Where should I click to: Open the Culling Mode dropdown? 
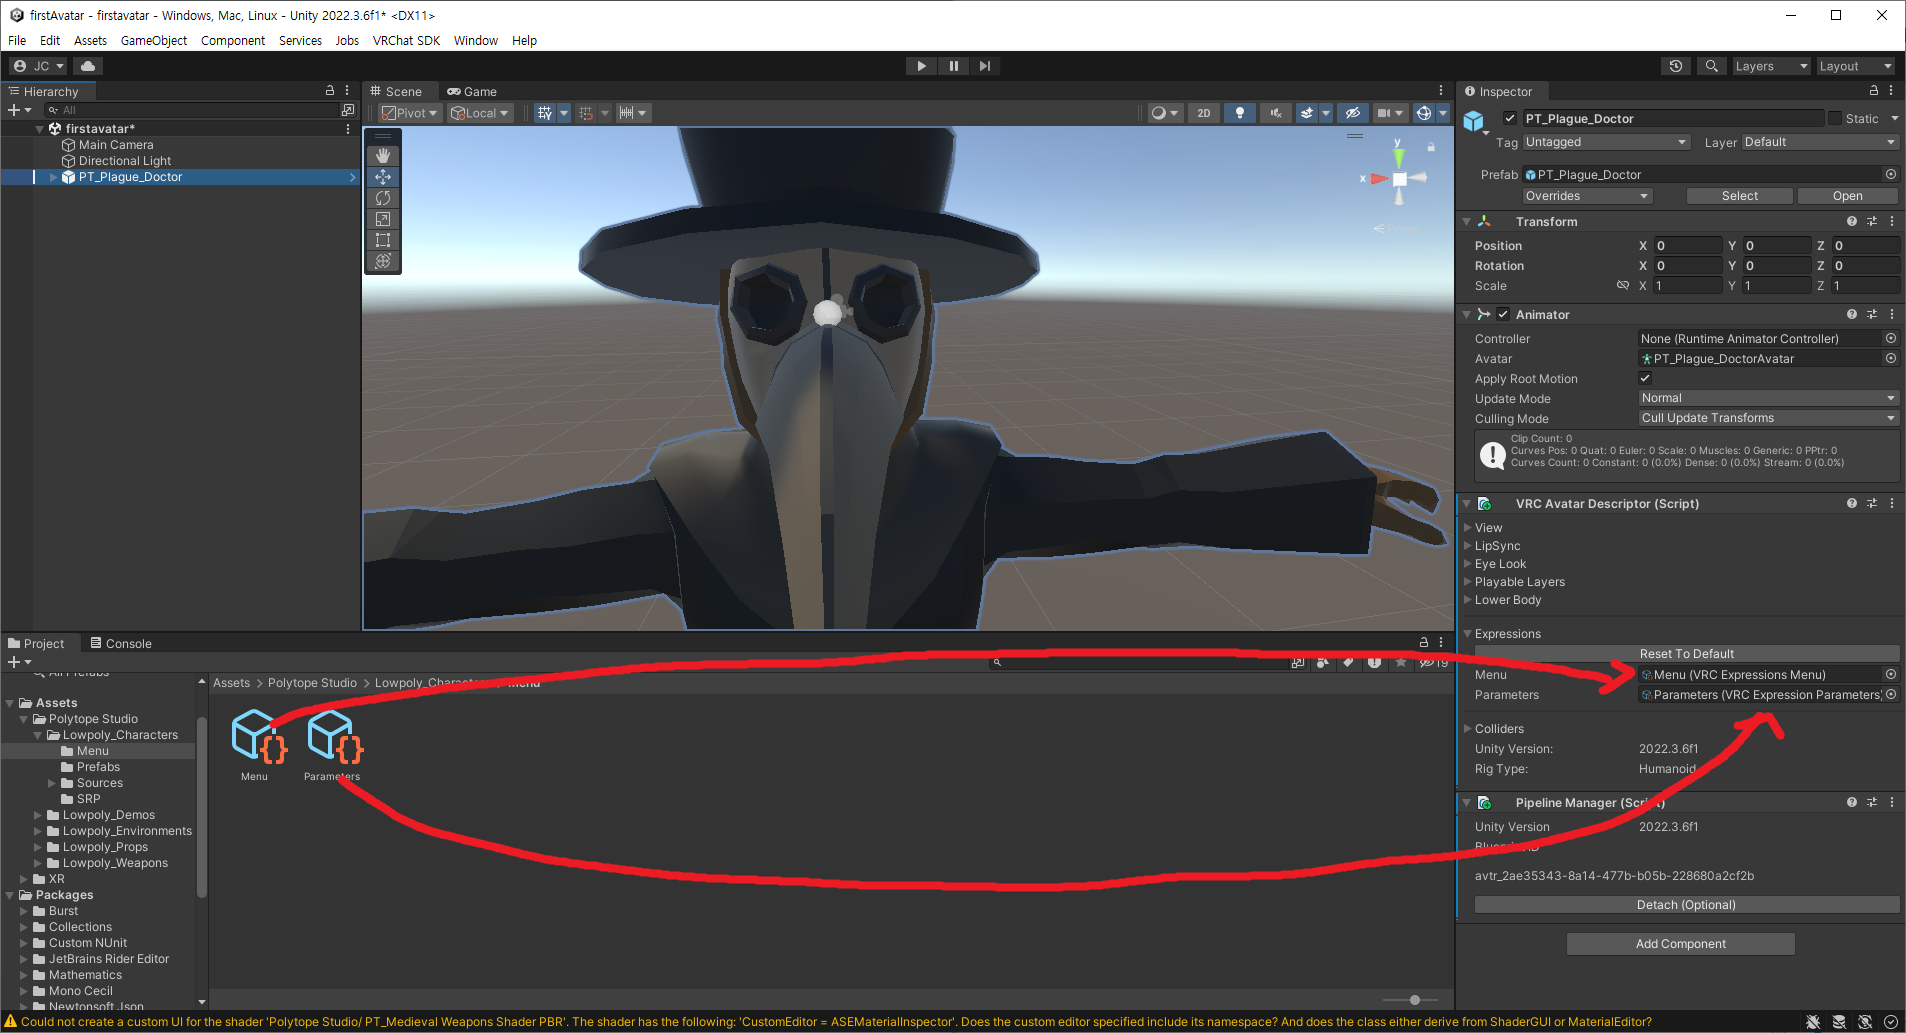point(1768,418)
